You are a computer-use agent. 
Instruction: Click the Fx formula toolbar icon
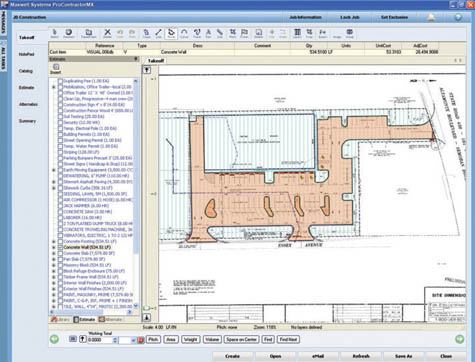[322, 33]
